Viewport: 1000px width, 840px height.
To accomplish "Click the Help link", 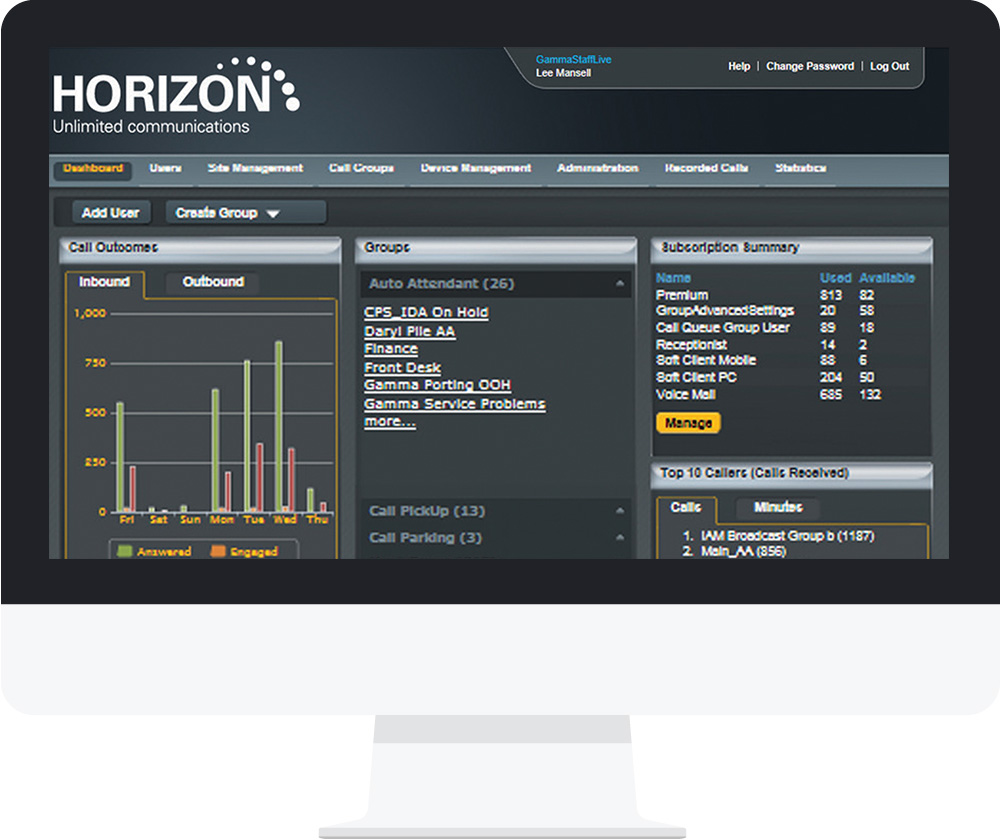I will (739, 66).
